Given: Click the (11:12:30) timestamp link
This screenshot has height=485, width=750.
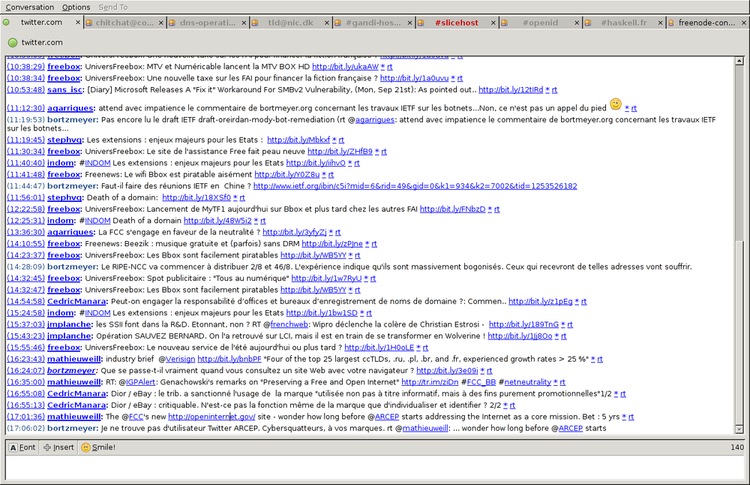Looking at the screenshot, I should click(26, 109).
